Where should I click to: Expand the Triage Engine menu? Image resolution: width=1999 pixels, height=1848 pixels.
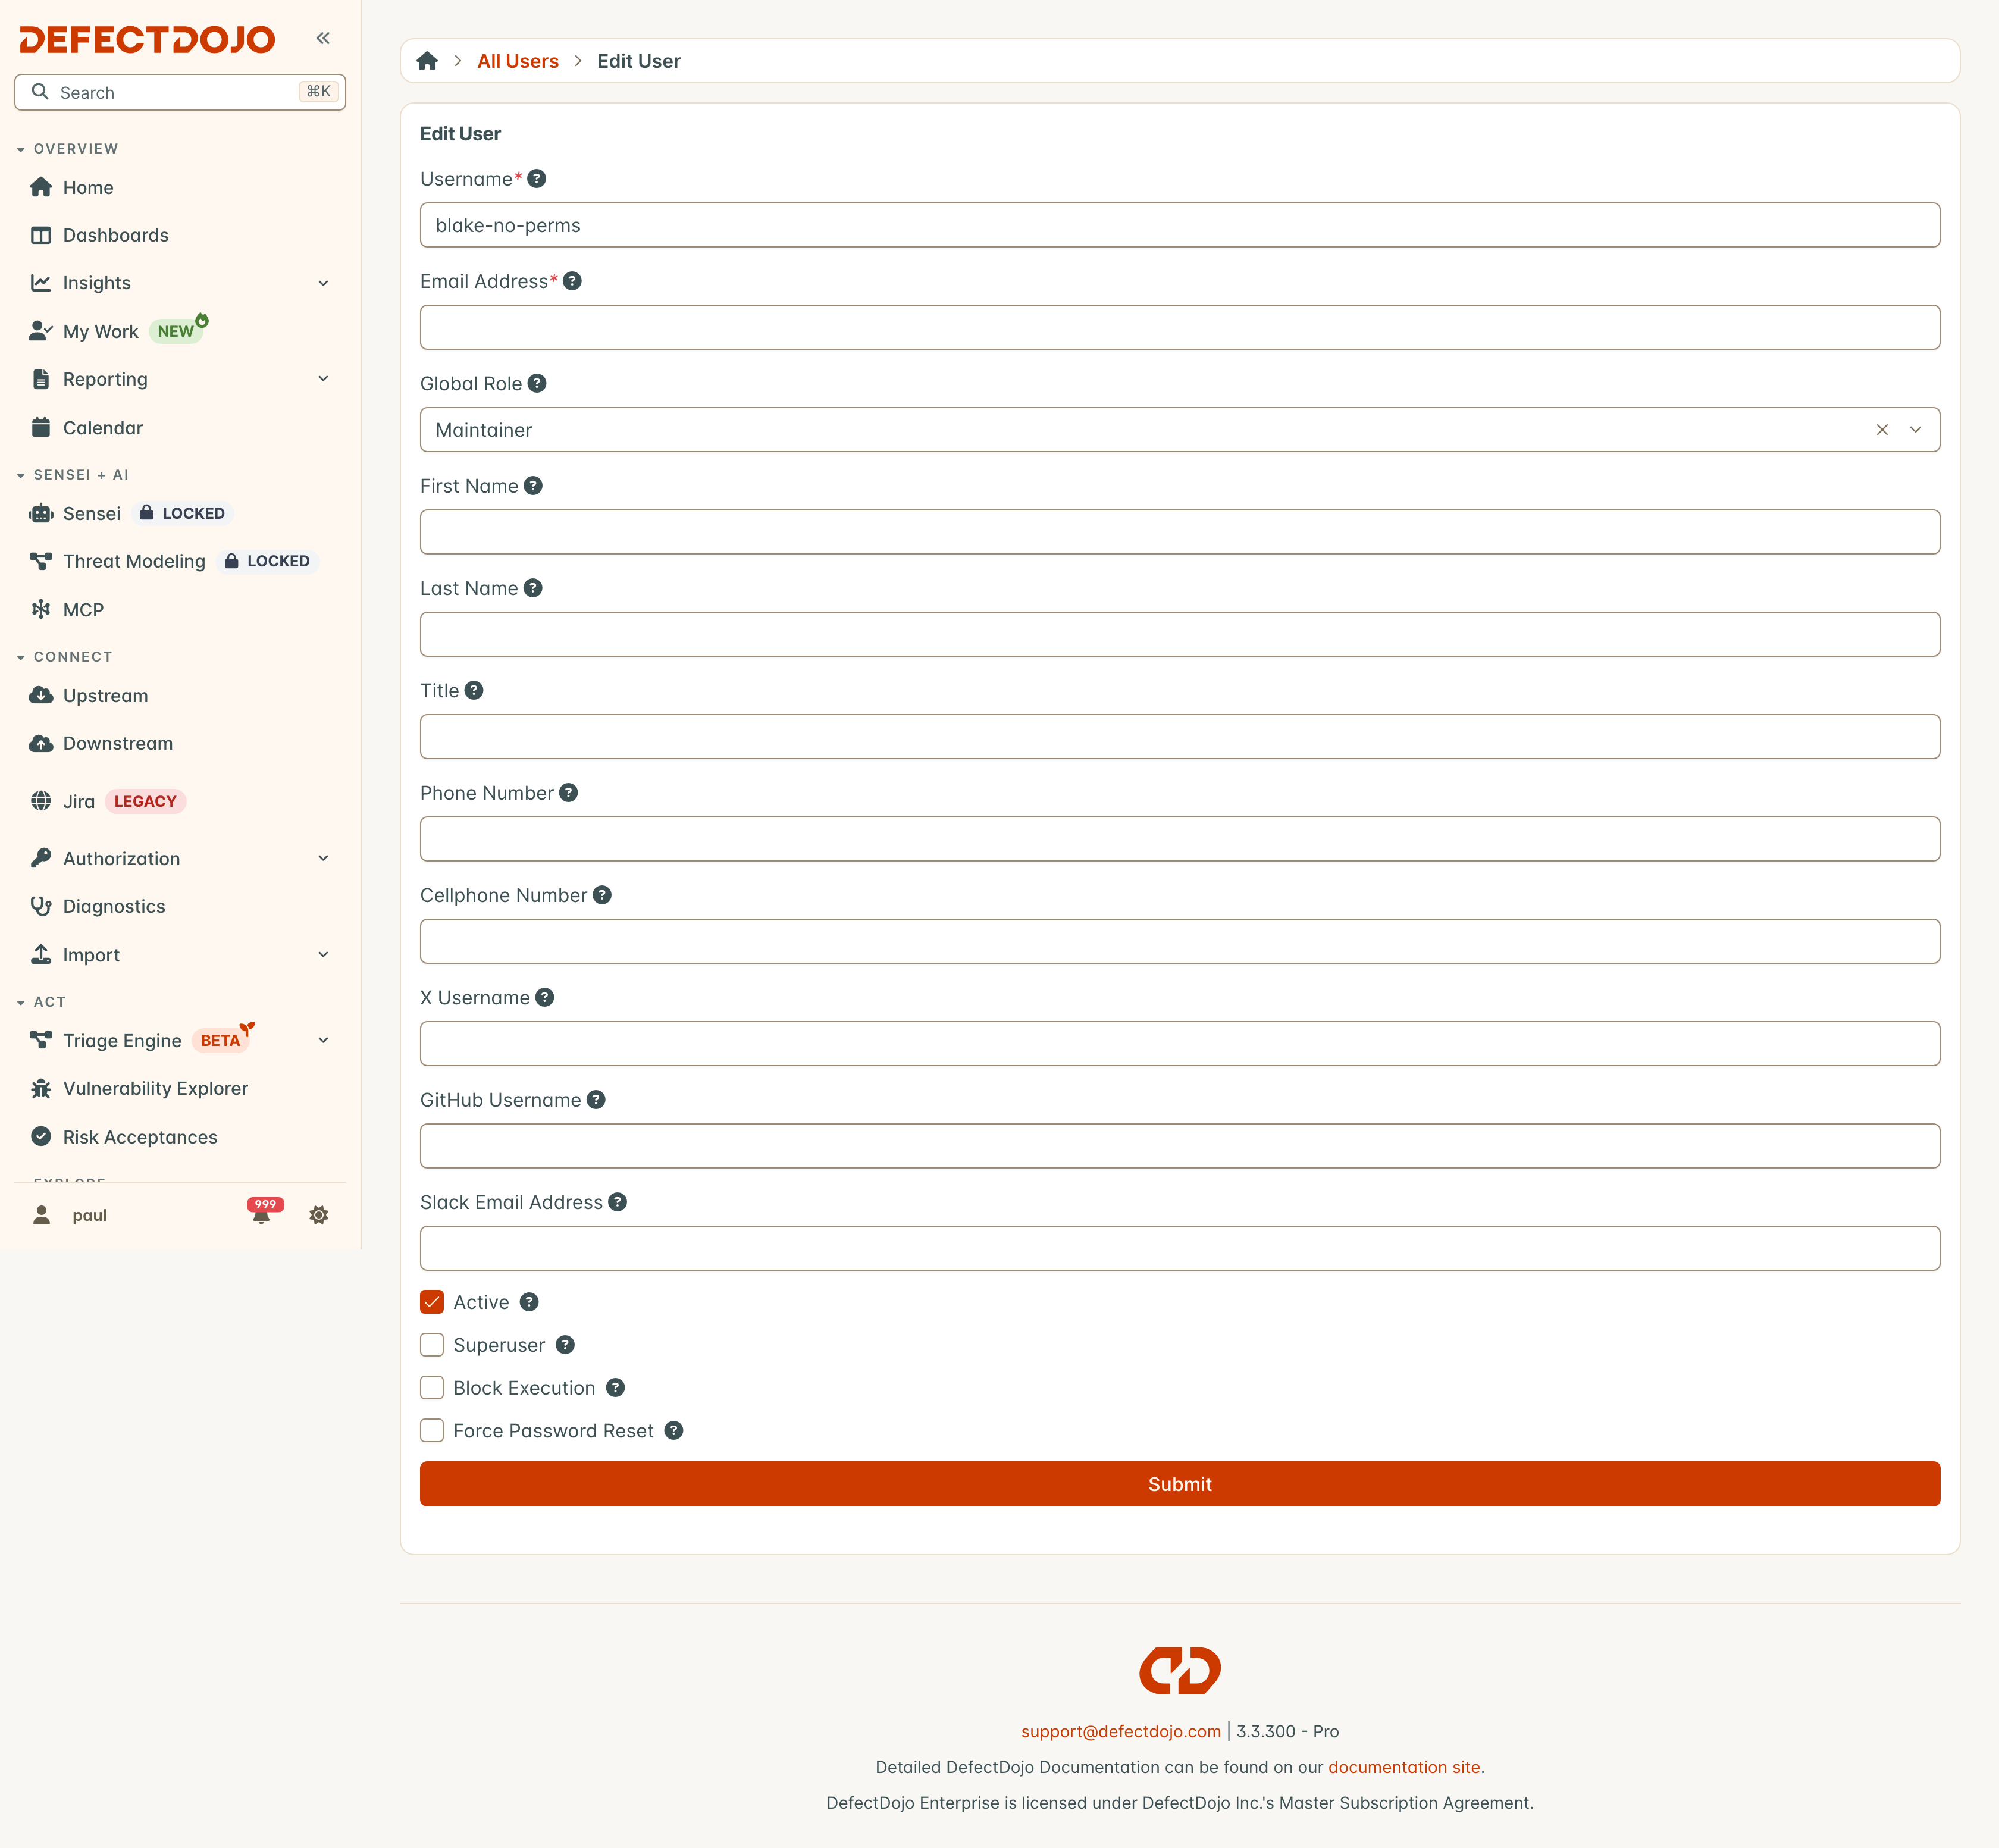click(x=323, y=1040)
